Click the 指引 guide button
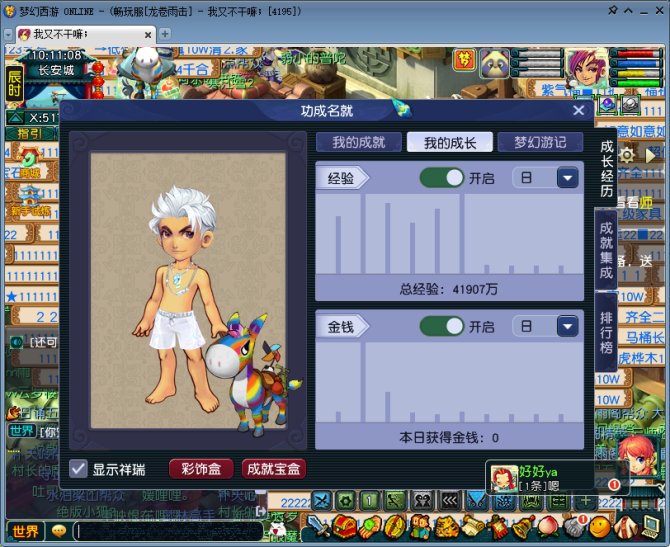 [29, 134]
